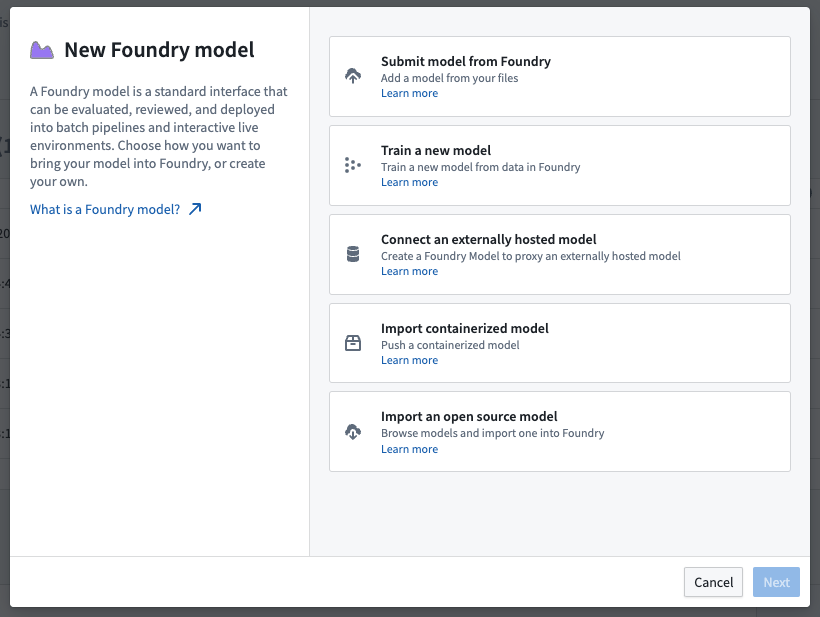
Task: Click the cloud upload icon for Submit model
Action: [x=353, y=76]
